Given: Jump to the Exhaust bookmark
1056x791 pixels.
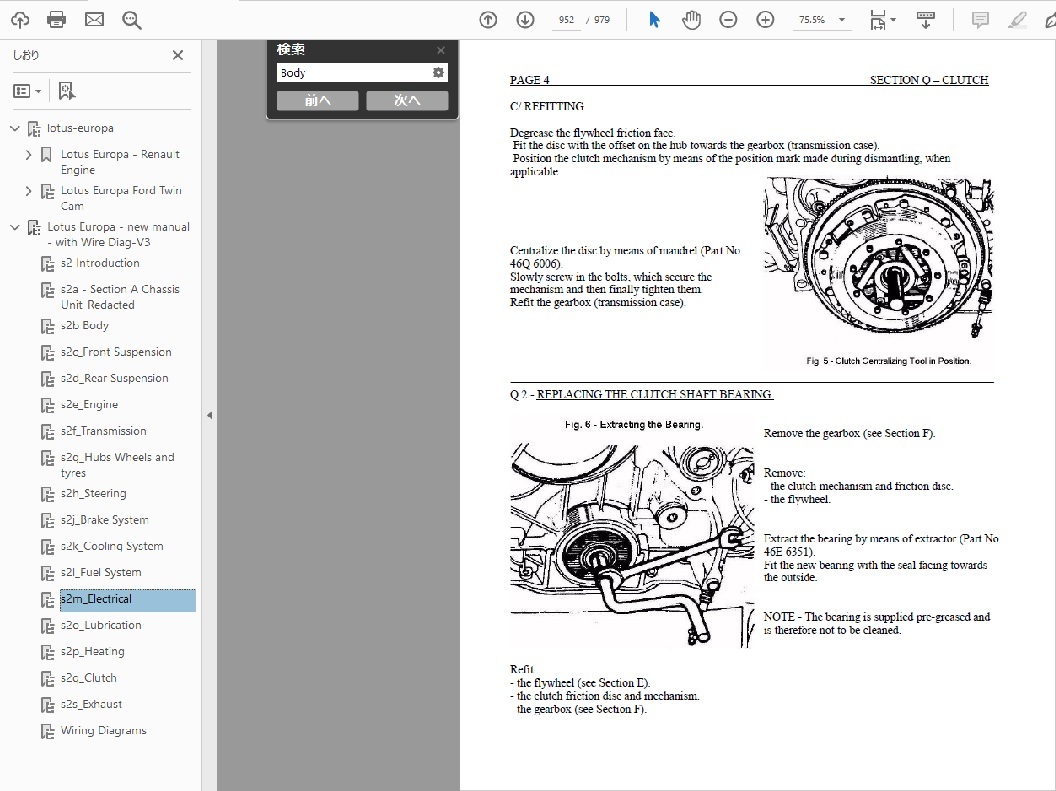Looking at the screenshot, I should pyautogui.click(x=92, y=704).
